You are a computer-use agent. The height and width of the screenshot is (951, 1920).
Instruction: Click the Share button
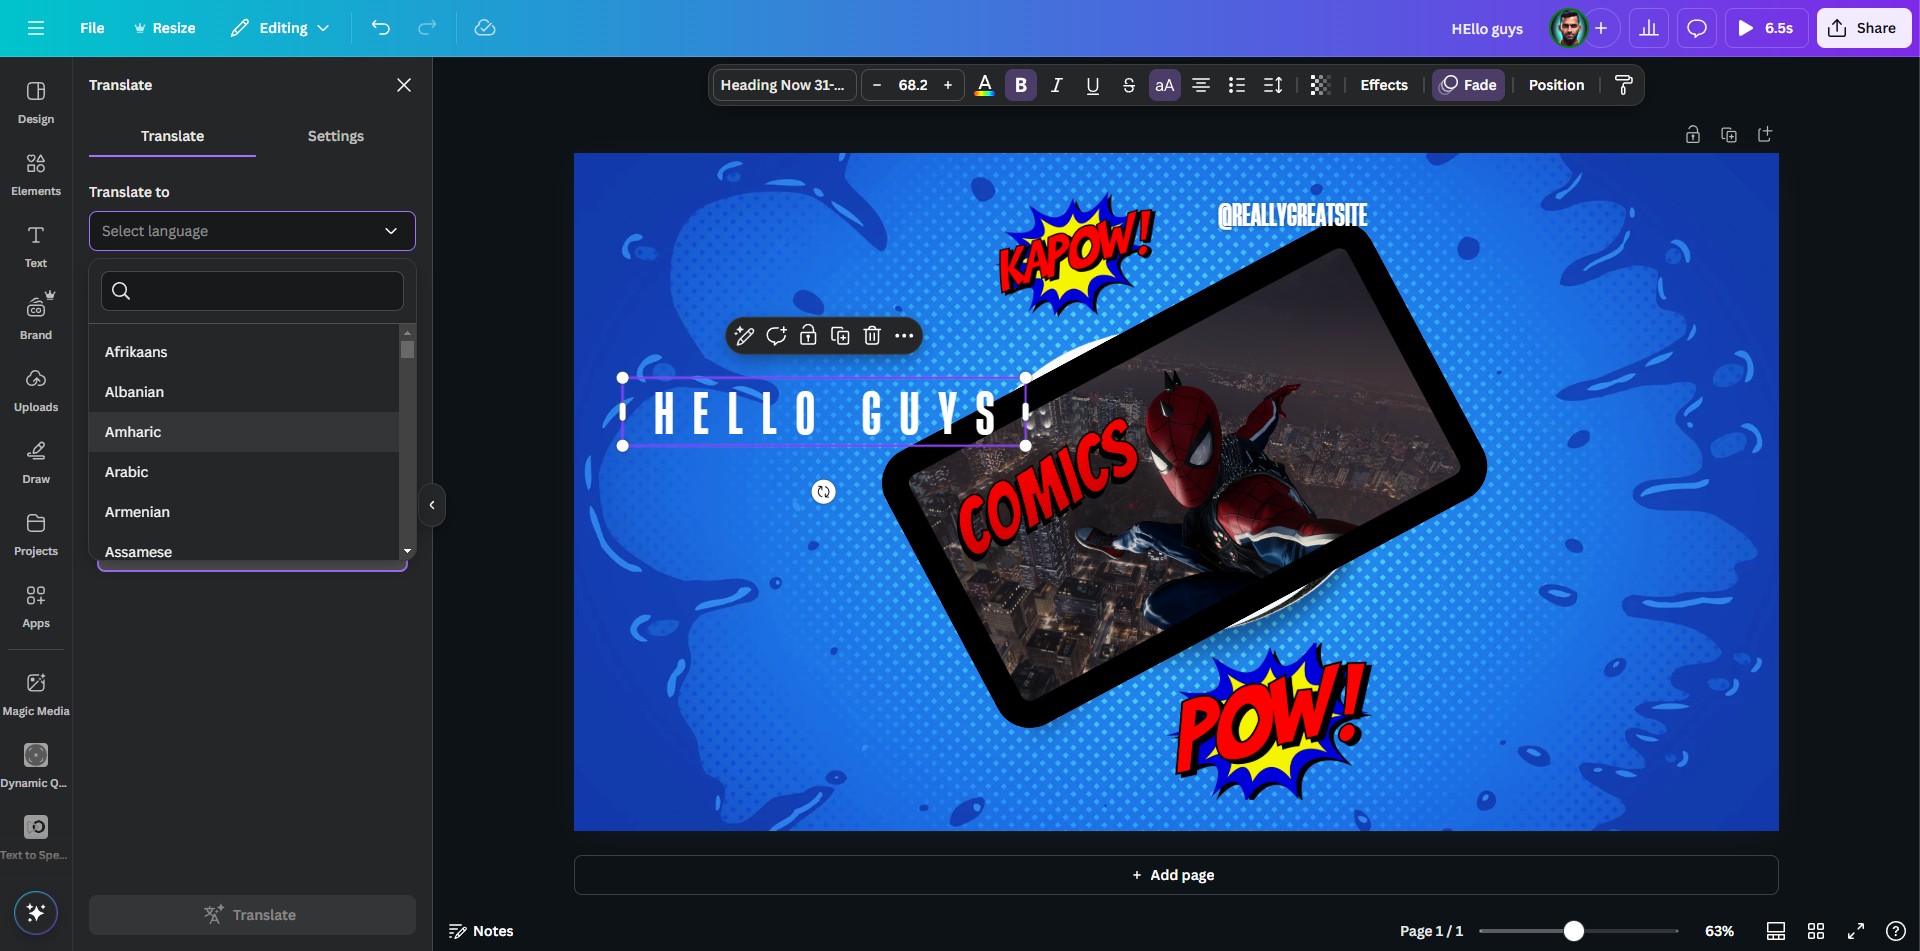1863,28
